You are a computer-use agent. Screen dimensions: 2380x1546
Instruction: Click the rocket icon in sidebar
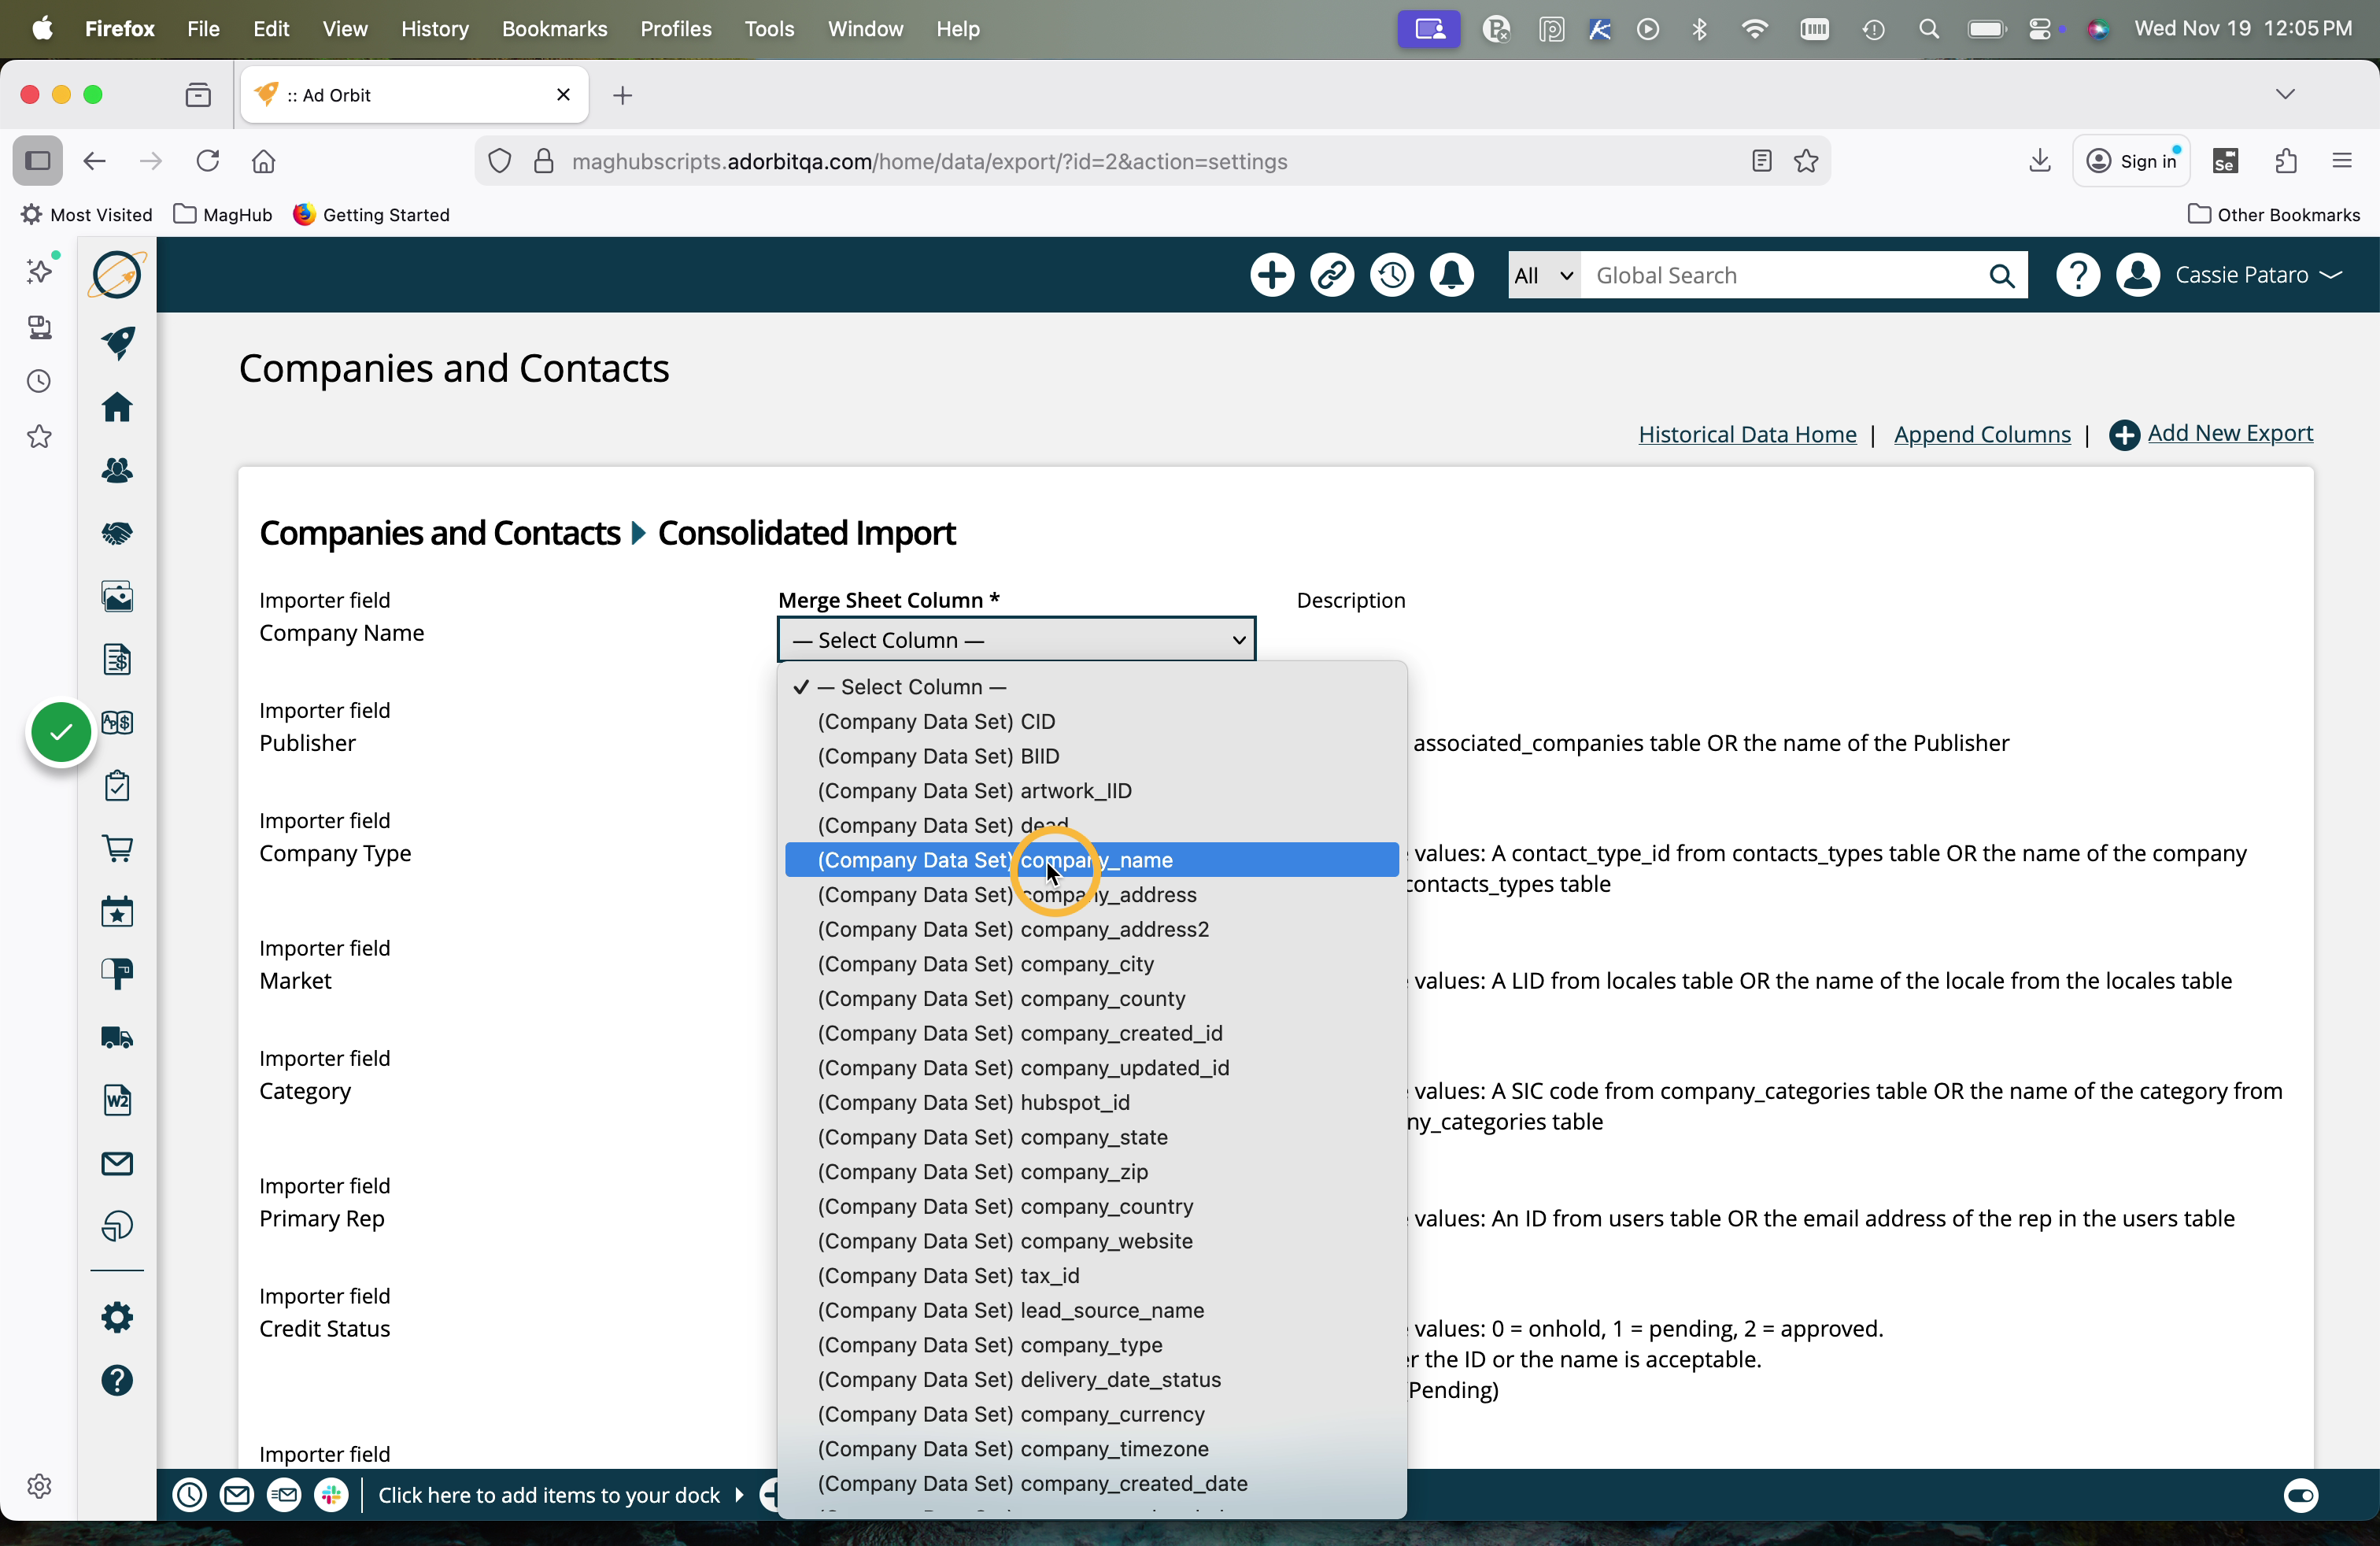point(117,343)
